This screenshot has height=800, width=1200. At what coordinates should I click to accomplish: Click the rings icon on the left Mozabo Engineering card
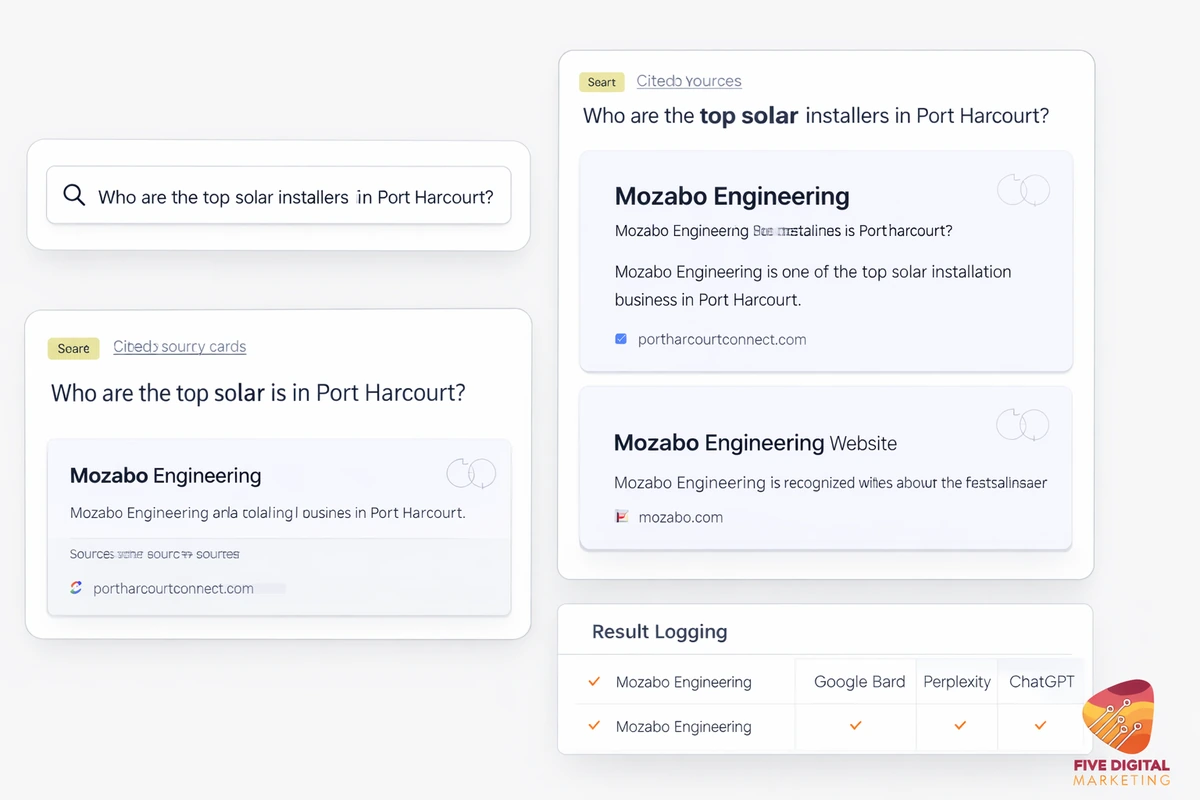tap(470, 472)
